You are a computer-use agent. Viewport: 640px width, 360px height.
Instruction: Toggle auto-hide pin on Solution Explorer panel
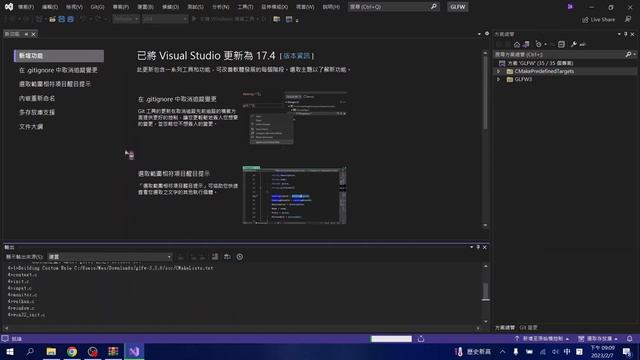pos(625,34)
